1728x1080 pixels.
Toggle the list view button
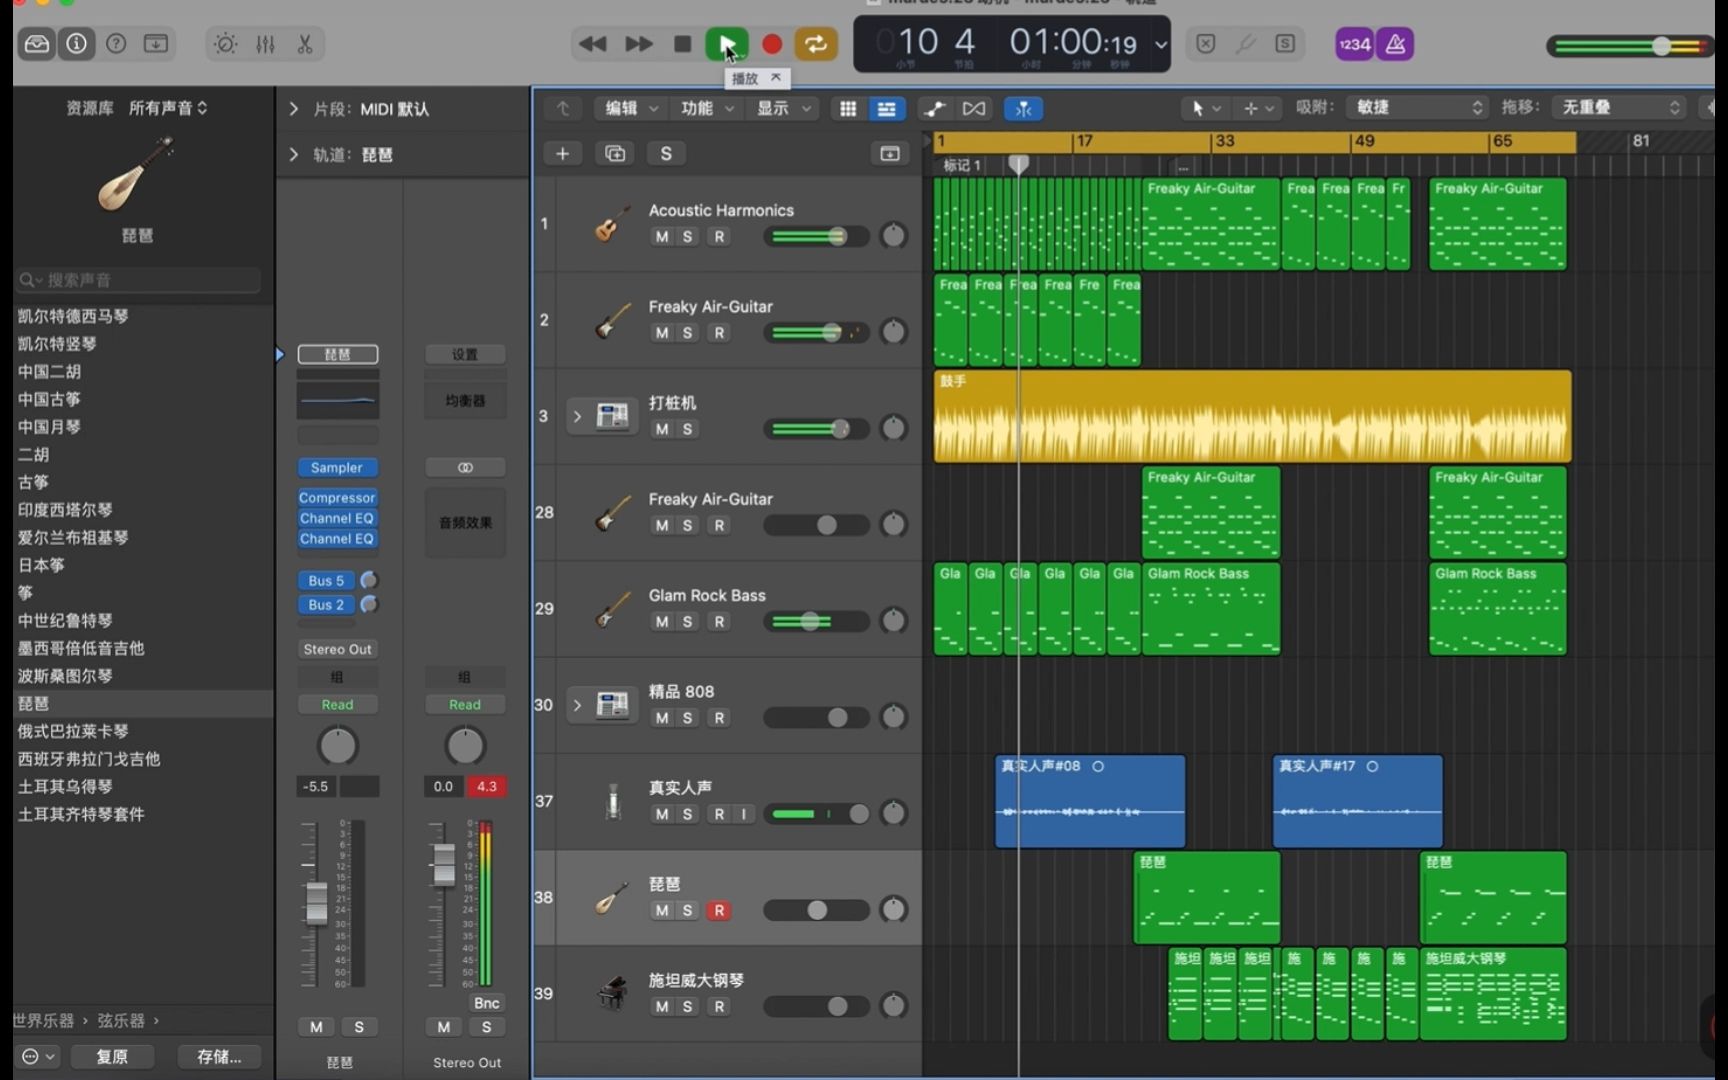(886, 109)
